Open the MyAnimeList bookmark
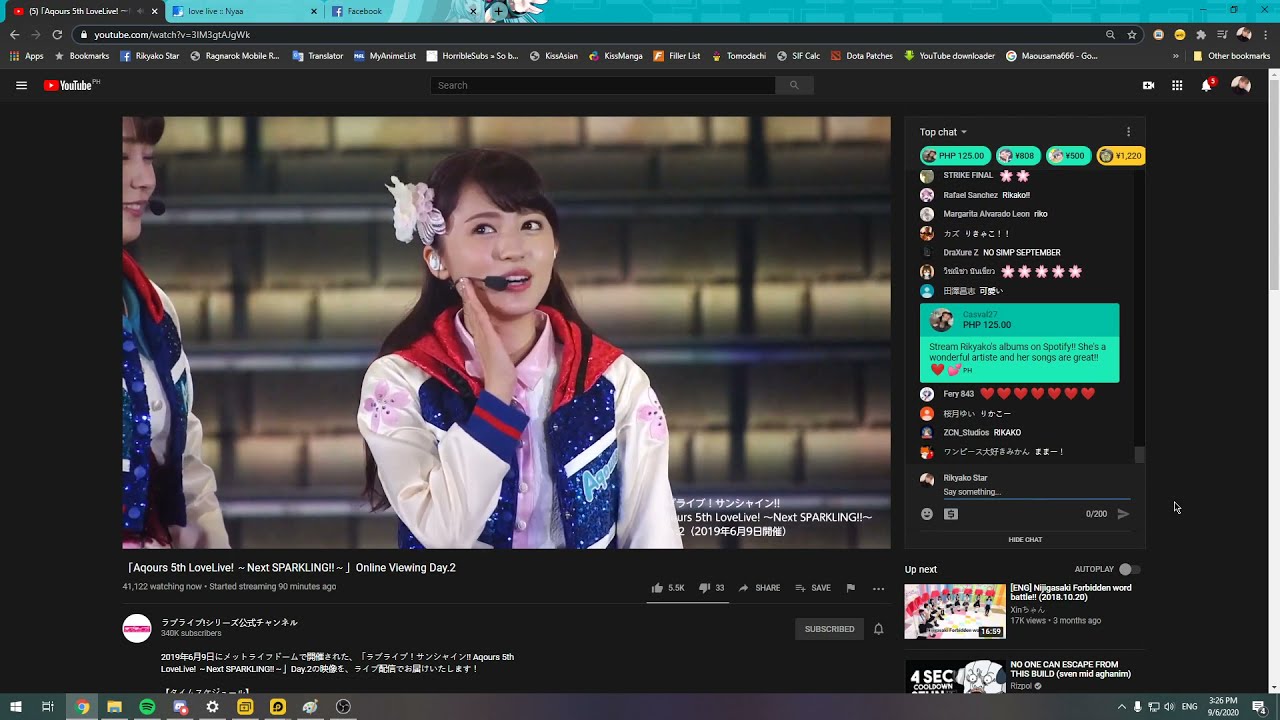1280x720 pixels. (x=384, y=56)
